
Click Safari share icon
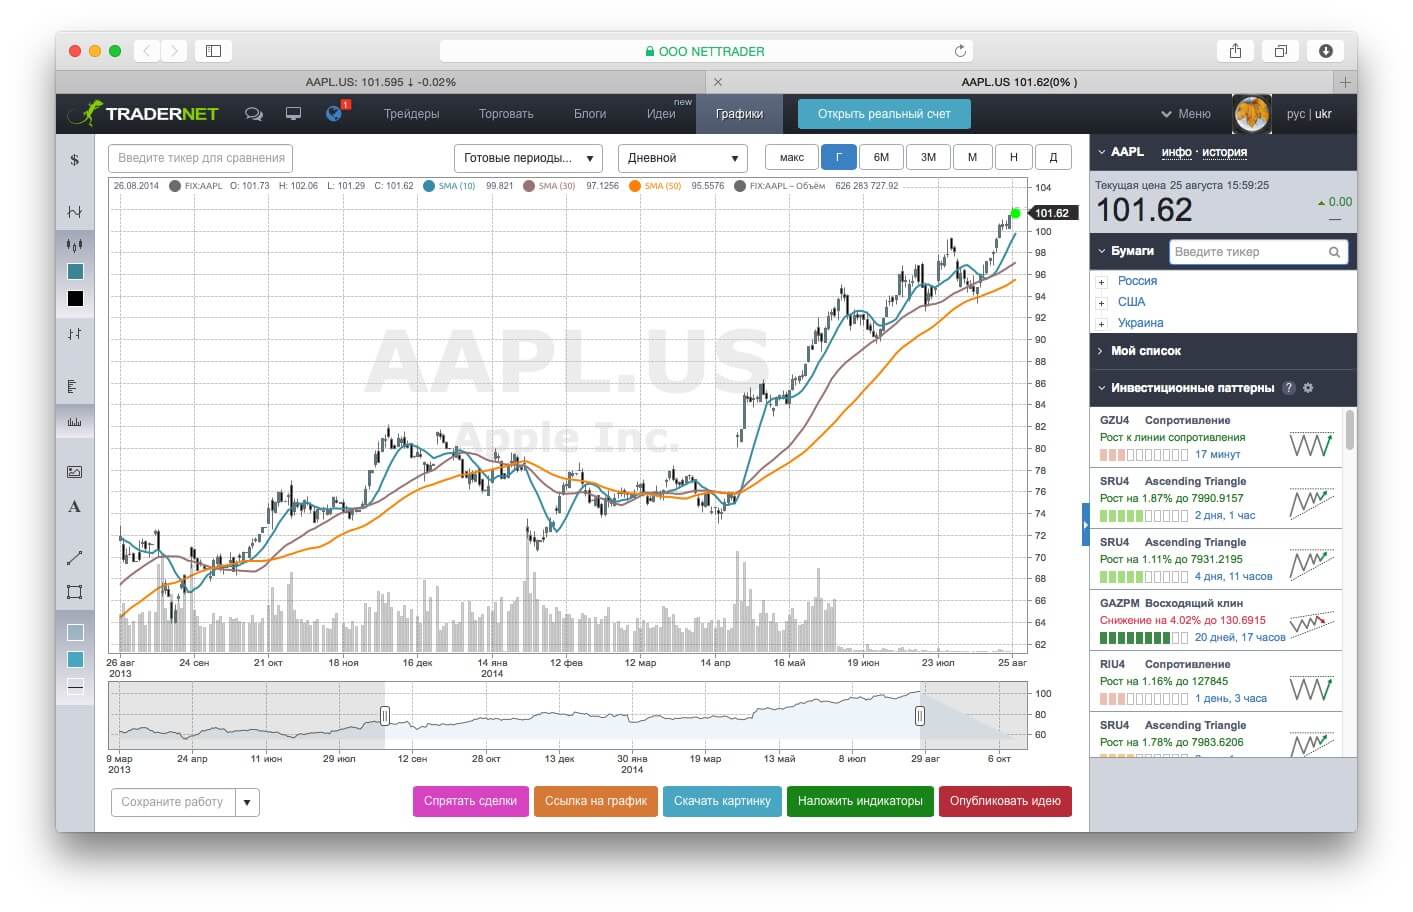pyautogui.click(x=1235, y=51)
